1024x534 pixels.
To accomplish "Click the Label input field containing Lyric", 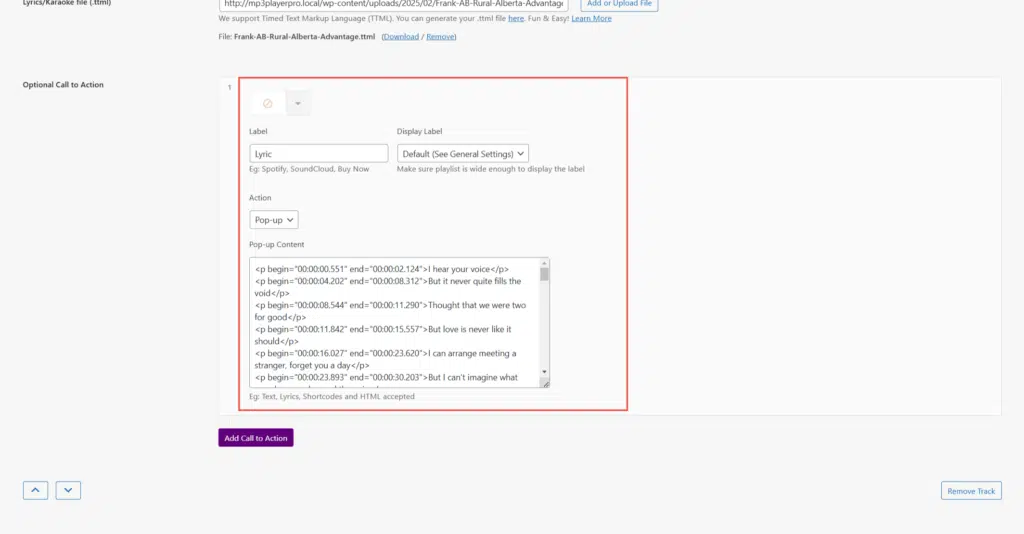I will click(x=319, y=153).
